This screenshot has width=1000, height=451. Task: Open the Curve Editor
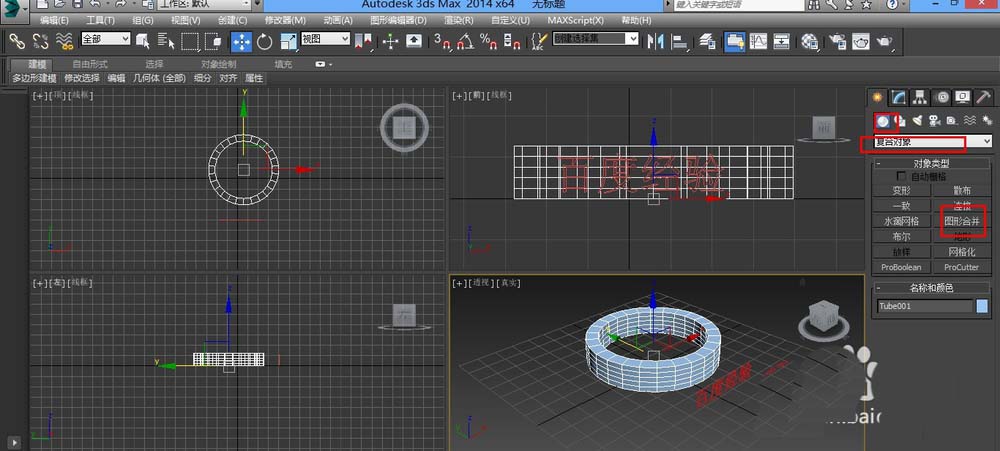(x=758, y=41)
